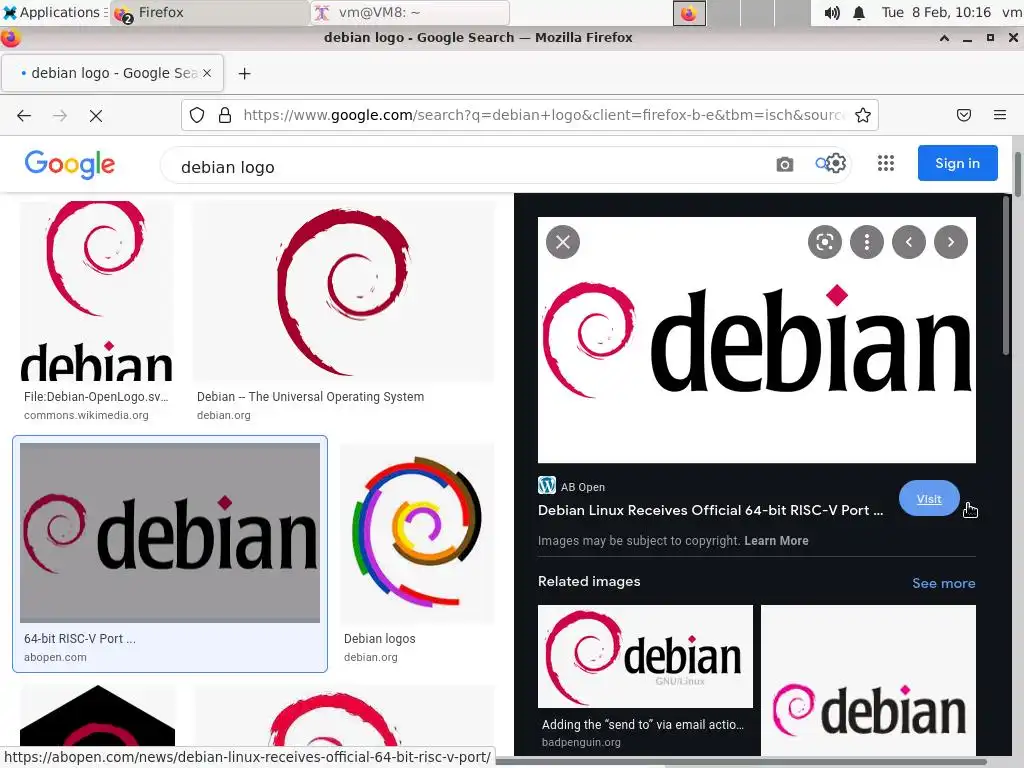Click the horizontal scrollbar at bottom

pyautogui.click(x=741, y=761)
